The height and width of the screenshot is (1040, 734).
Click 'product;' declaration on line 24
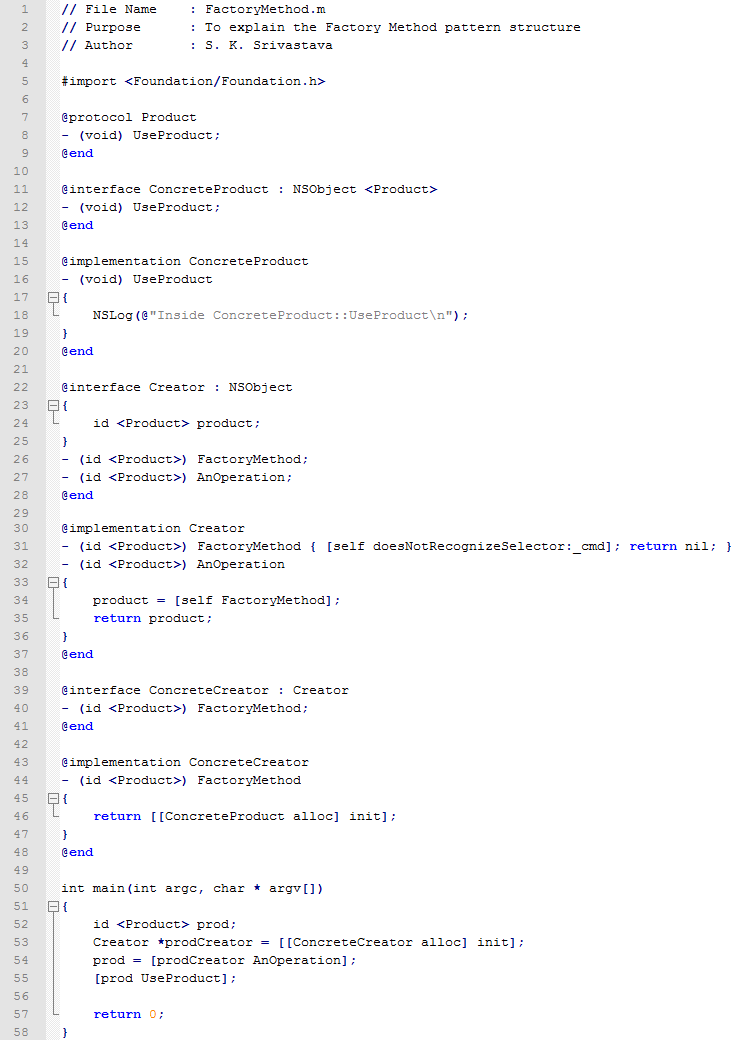[229, 423]
